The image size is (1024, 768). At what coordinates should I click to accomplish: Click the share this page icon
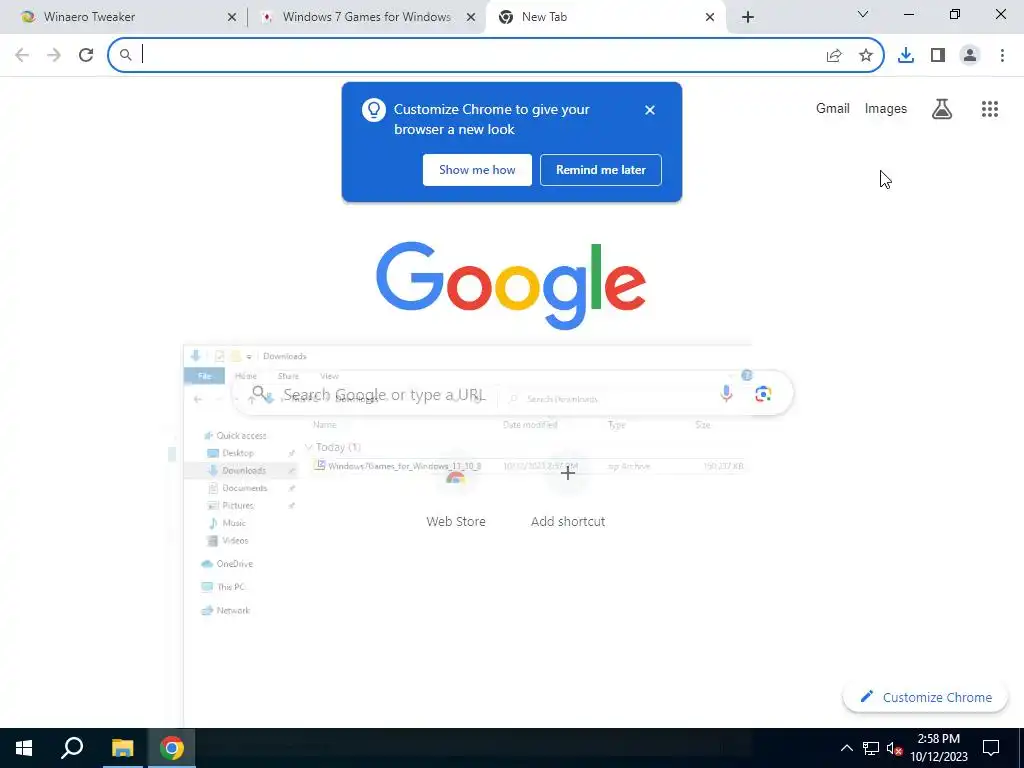(x=834, y=56)
